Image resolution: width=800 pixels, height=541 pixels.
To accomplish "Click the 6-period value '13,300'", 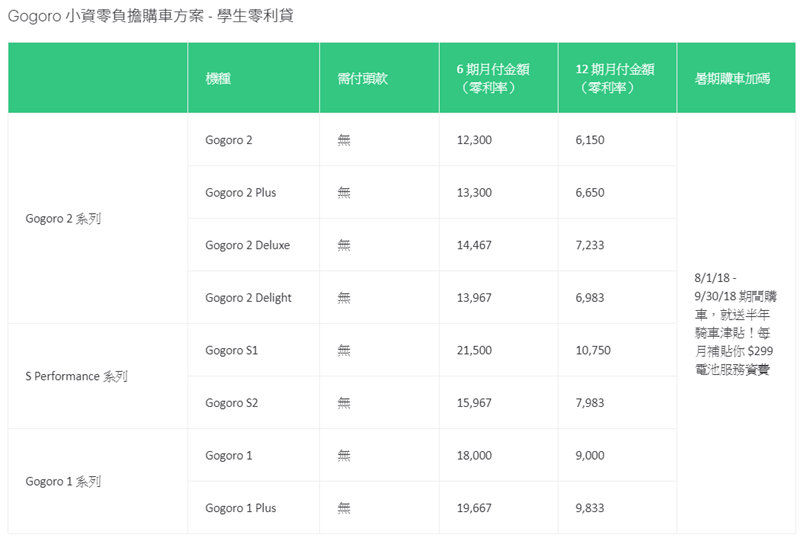I will pos(474,192).
